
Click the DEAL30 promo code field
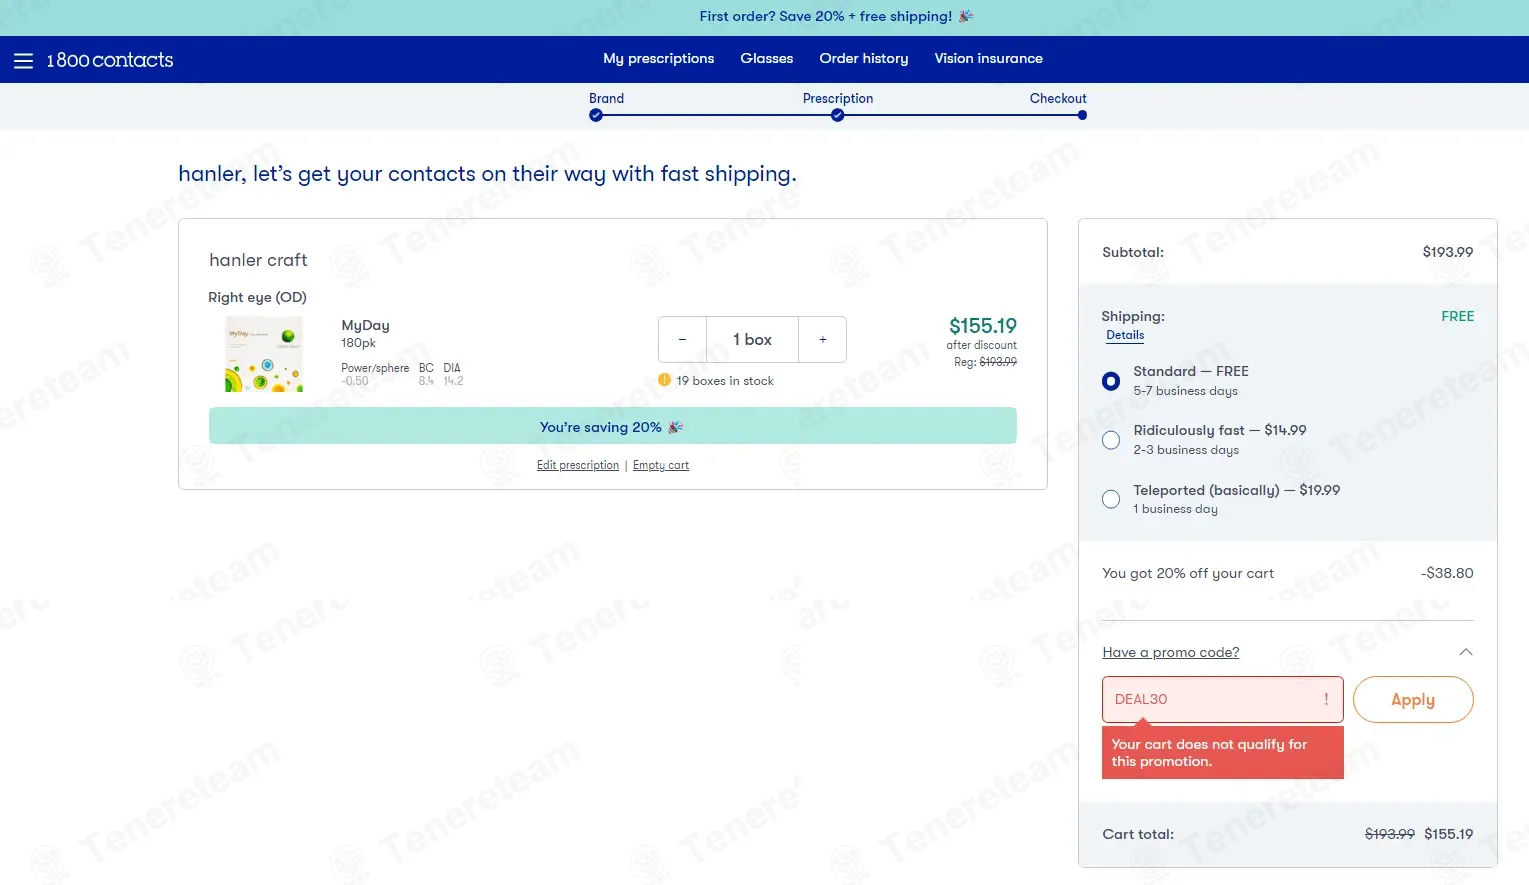(x=1222, y=699)
